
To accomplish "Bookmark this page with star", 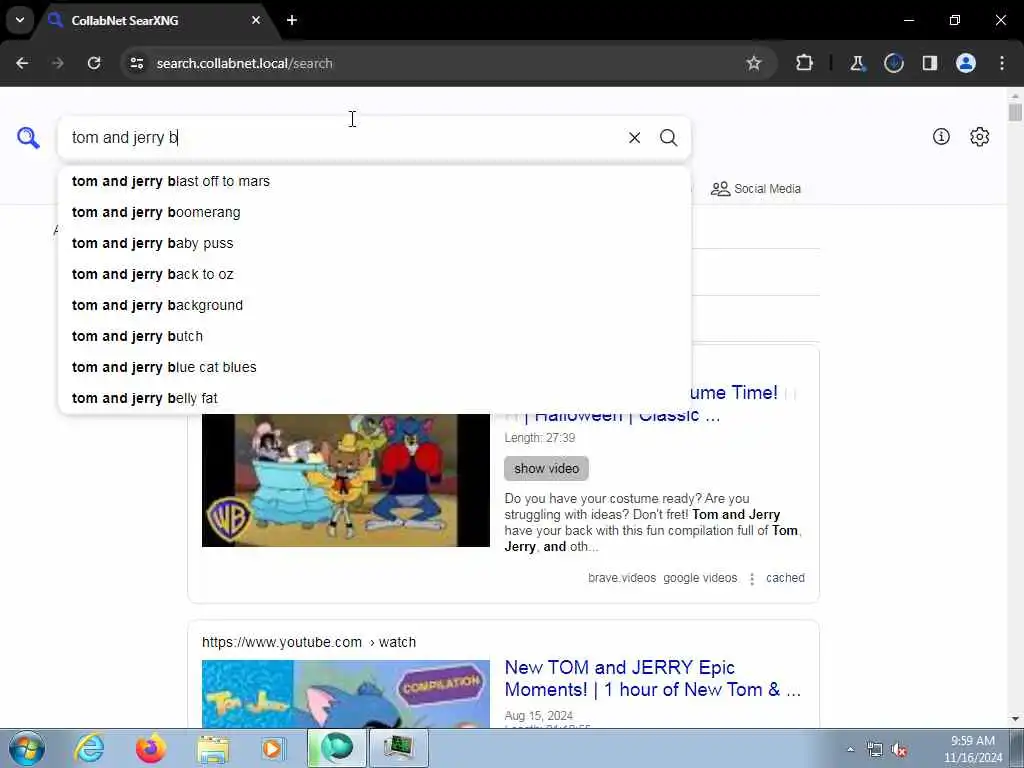I will [x=754, y=63].
